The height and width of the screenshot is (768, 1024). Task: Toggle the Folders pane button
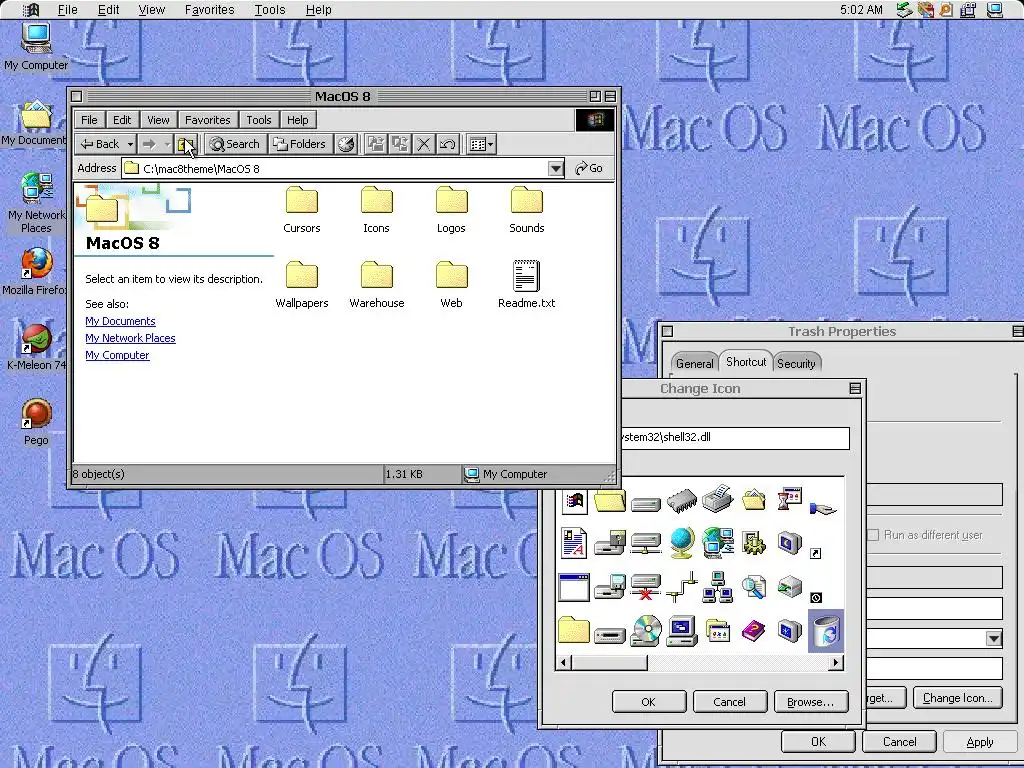[x=300, y=144]
